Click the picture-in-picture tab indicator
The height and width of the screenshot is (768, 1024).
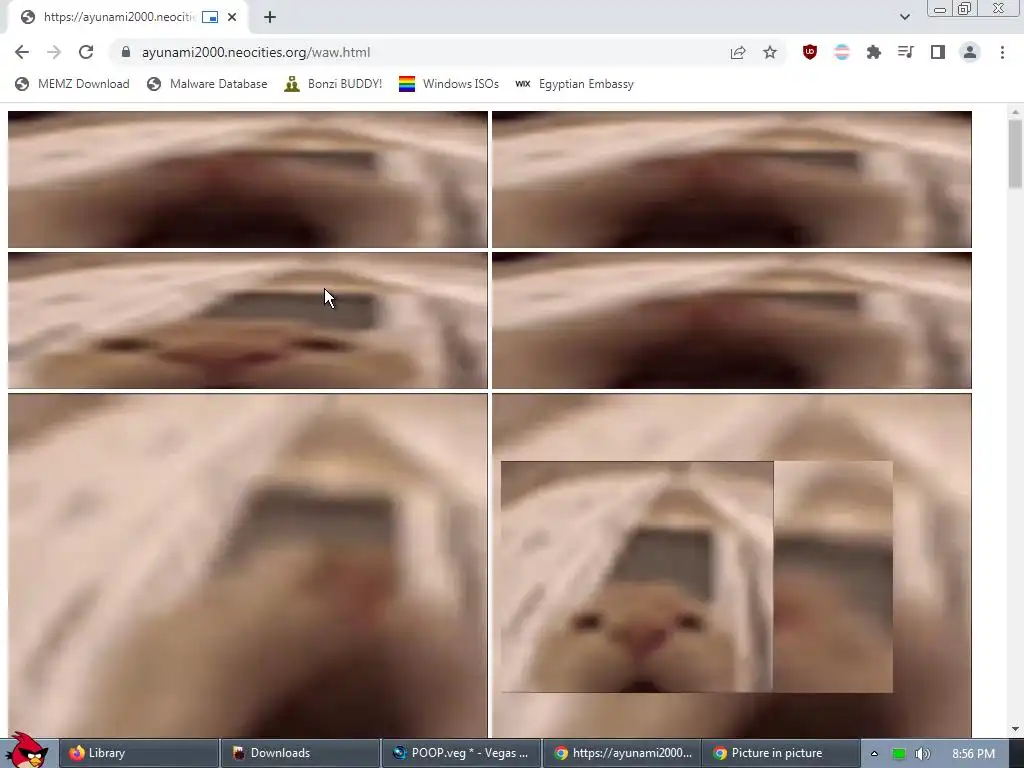pos(210,17)
